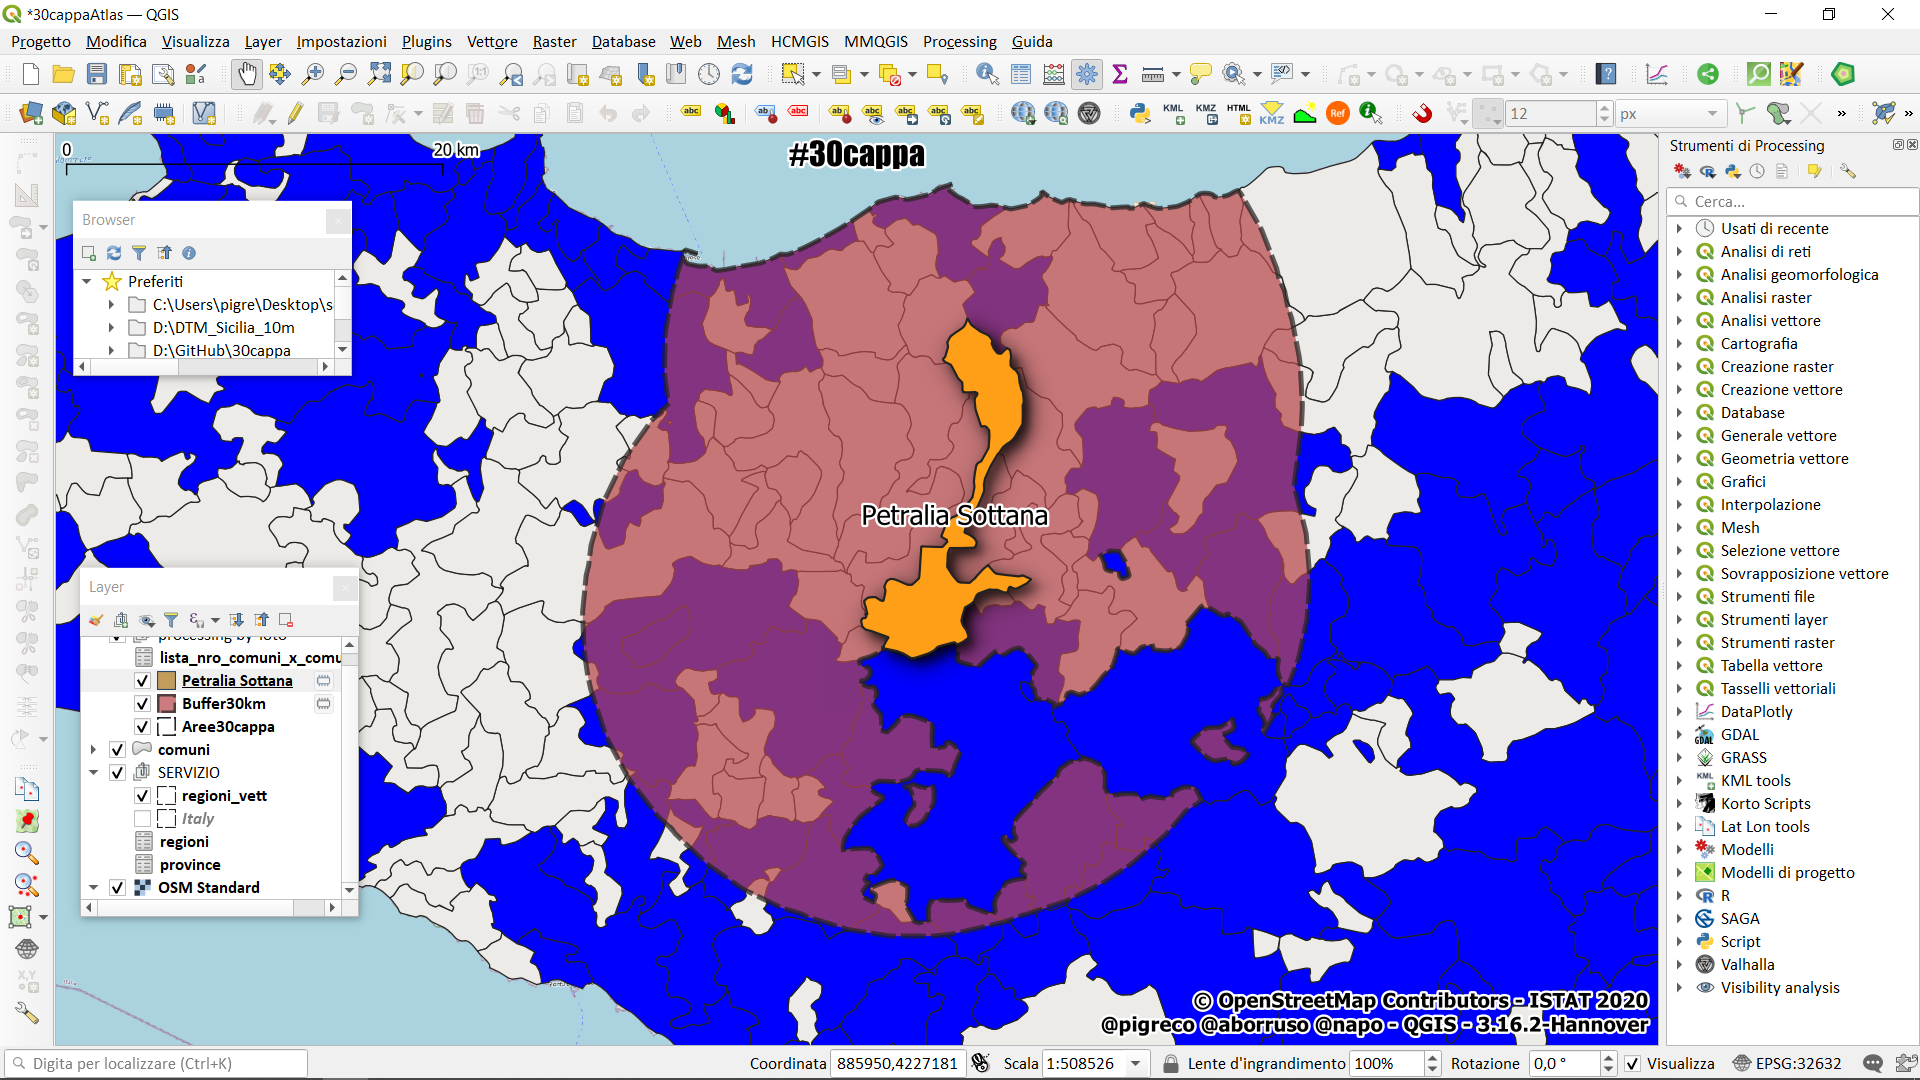Click the Zoom Full extent icon
1920x1080 pixels.
(x=379, y=74)
